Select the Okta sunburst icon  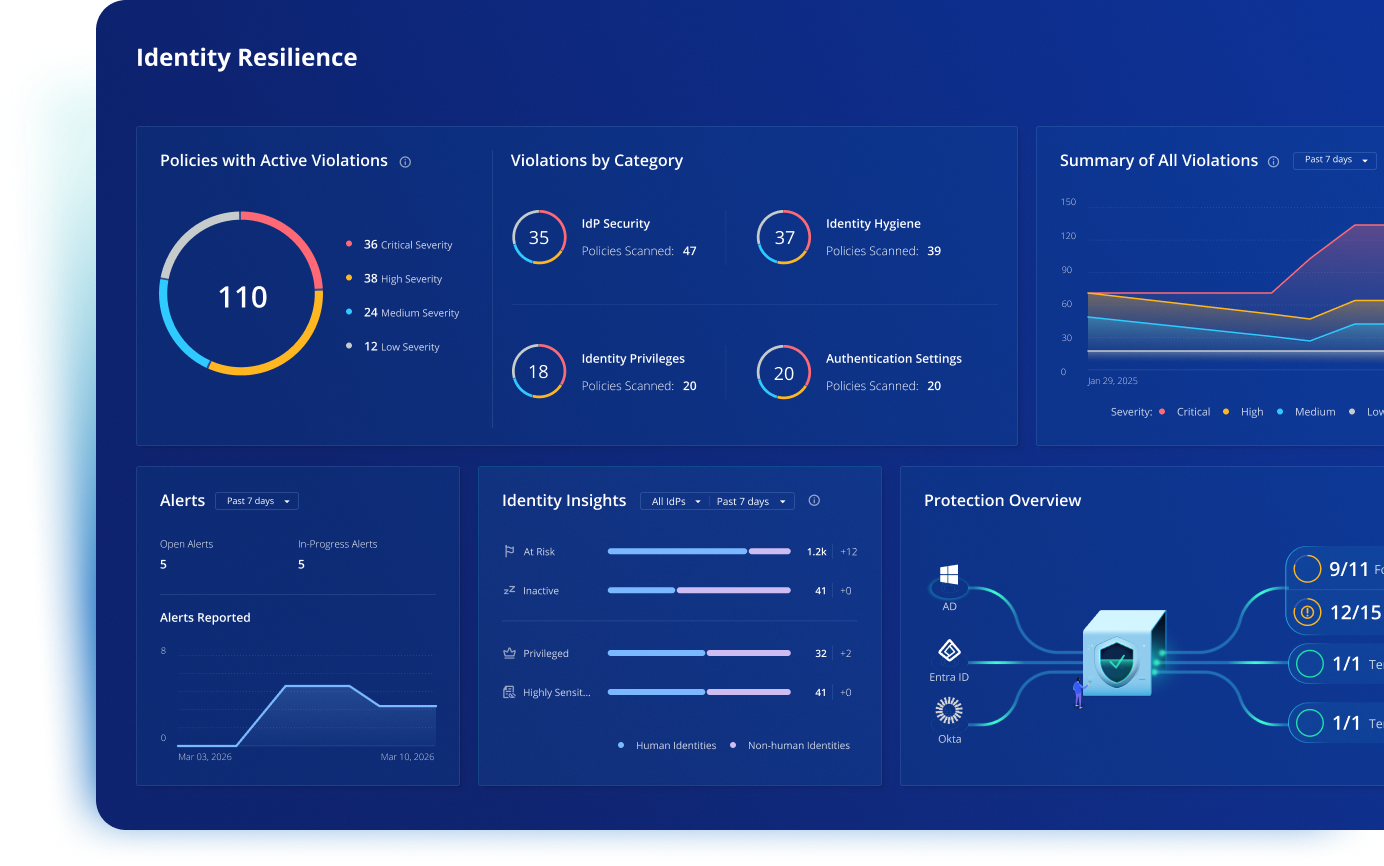tap(949, 711)
